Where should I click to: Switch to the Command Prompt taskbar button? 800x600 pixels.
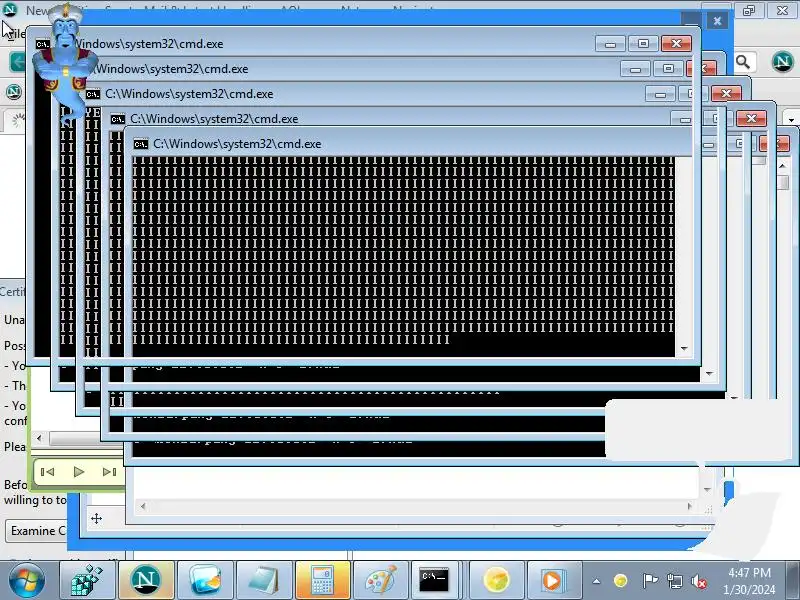pos(434,580)
